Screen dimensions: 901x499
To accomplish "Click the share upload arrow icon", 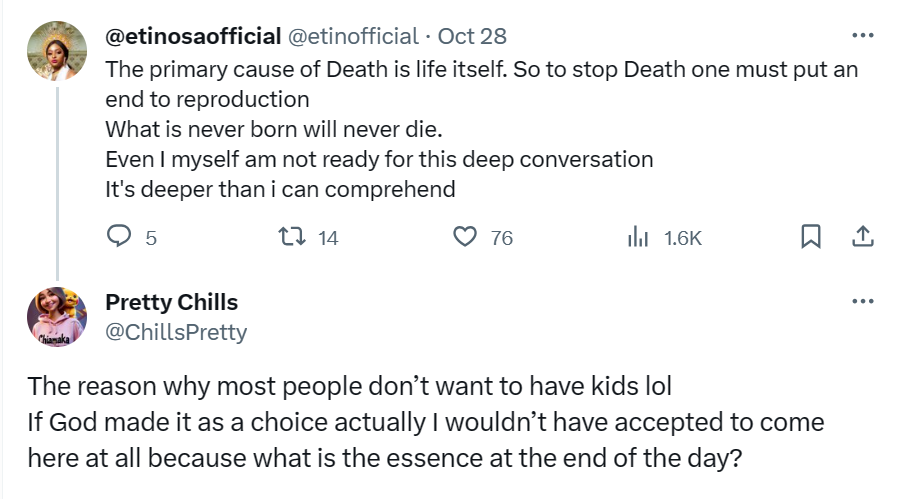I will tap(862, 237).
